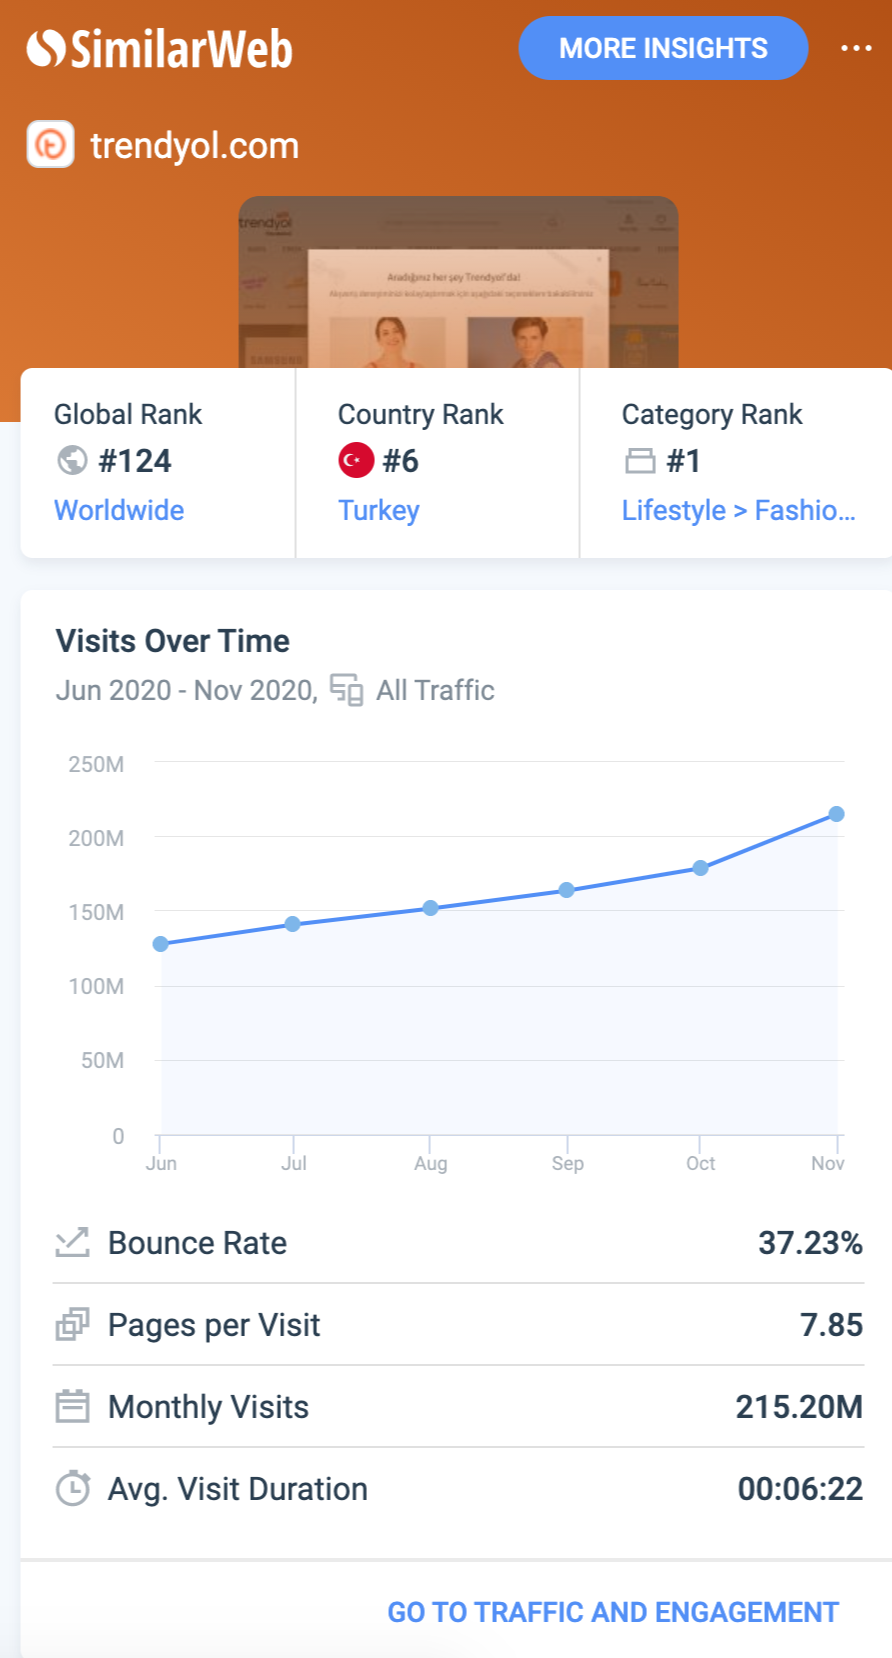The width and height of the screenshot is (892, 1658).
Task: Click the 215.20M monthly visits value
Action: [799, 1407]
